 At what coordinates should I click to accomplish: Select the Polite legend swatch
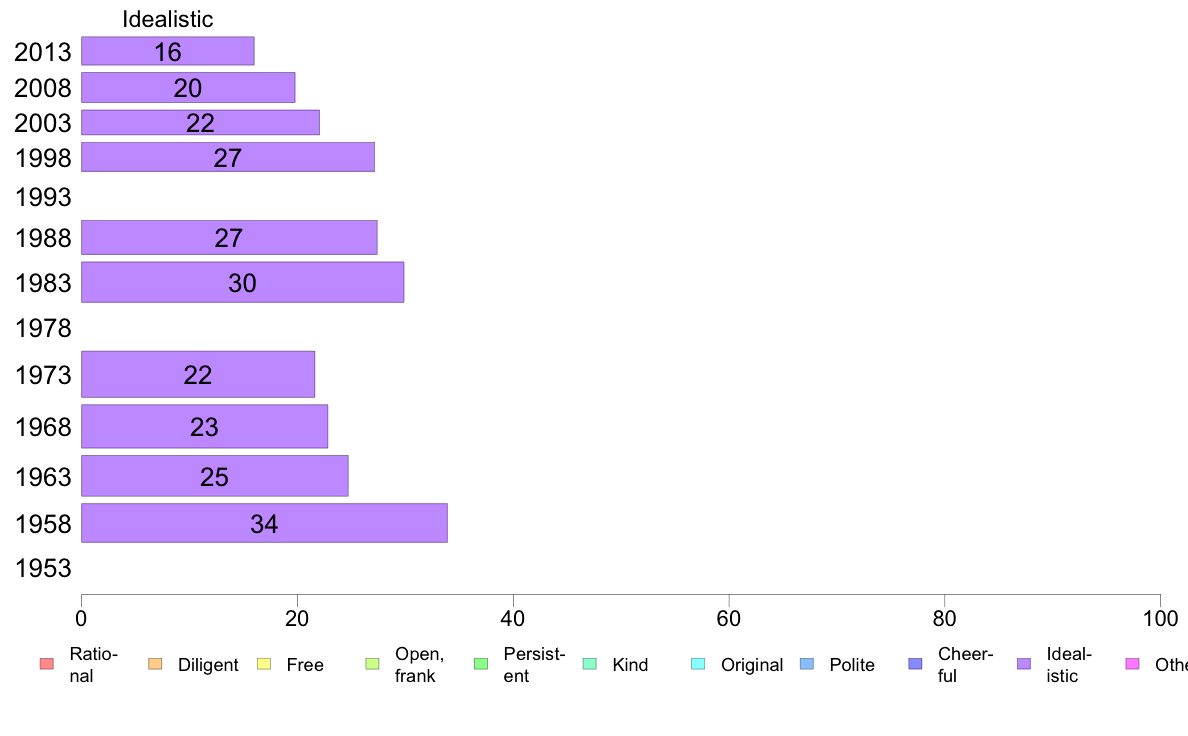[807, 664]
